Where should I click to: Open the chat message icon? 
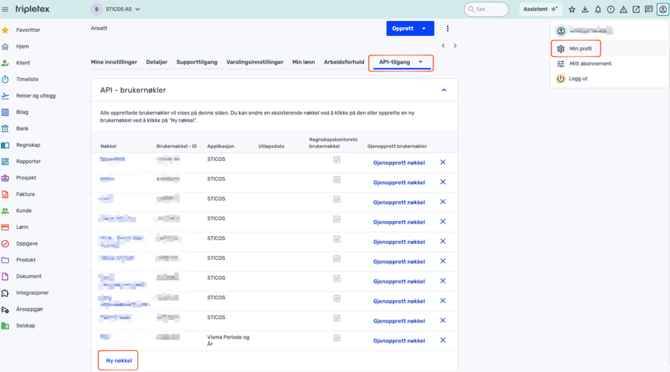pos(649,9)
